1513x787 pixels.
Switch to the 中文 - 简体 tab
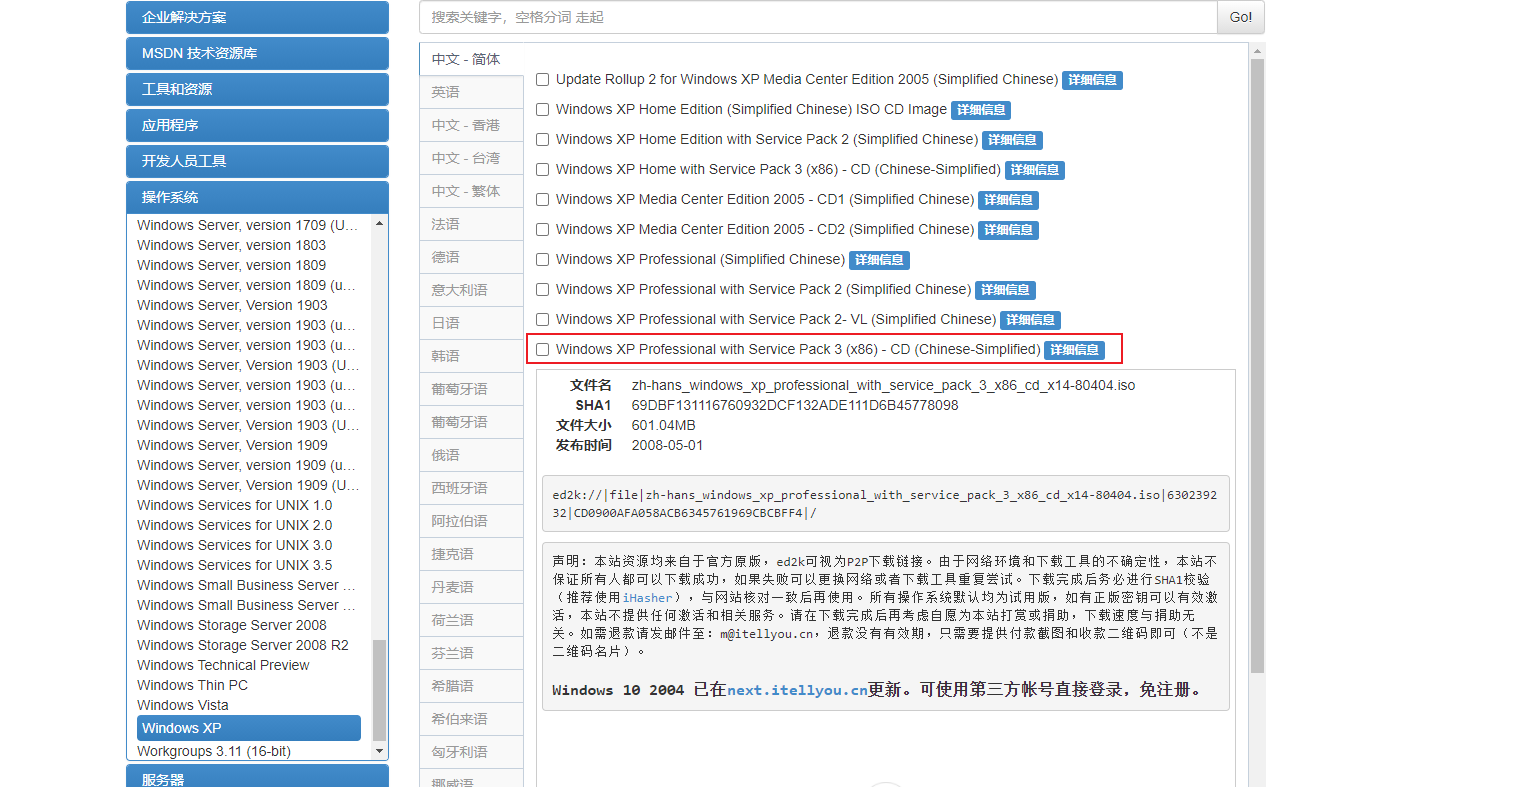click(471, 59)
